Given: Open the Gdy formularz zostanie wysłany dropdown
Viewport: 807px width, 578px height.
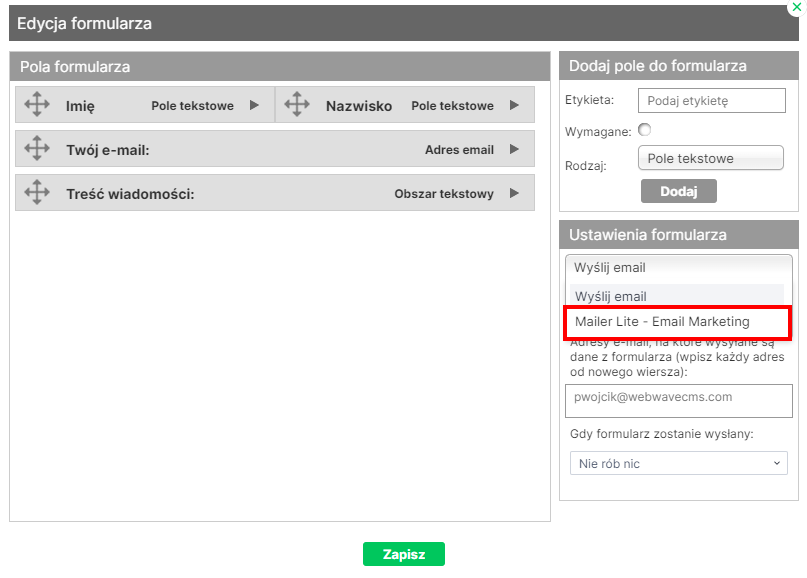Looking at the screenshot, I should [678, 463].
